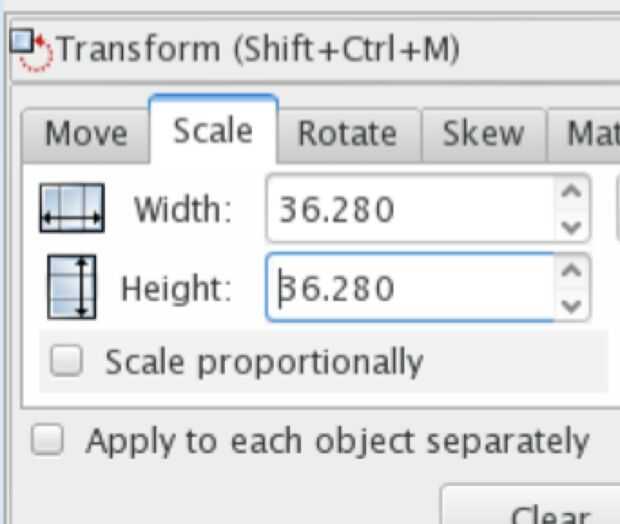Decrease Width using the down arrow
620x524 pixels.
tap(571, 227)
